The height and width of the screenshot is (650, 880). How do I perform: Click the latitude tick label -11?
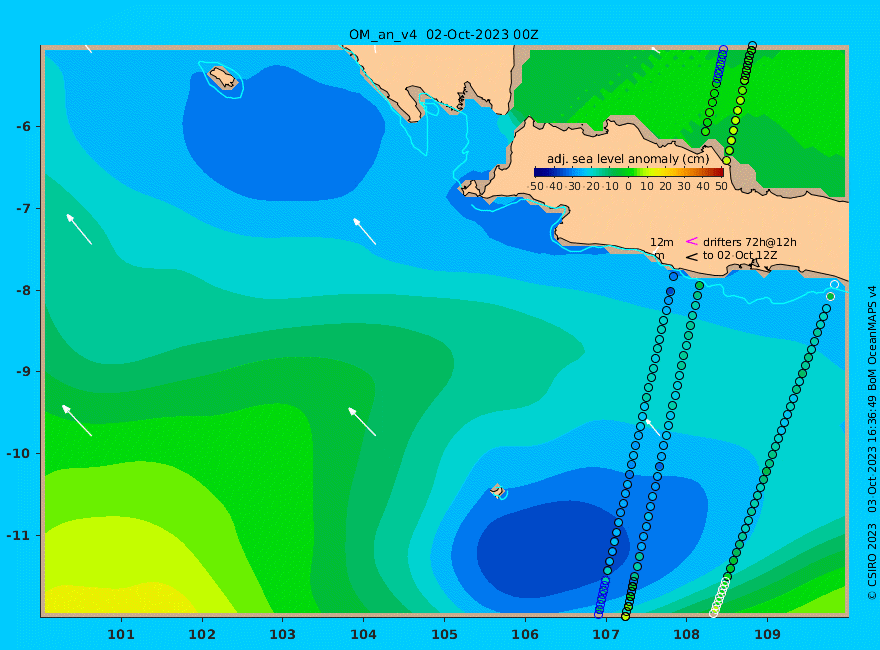pyautogui.click(x=19, y=535)
